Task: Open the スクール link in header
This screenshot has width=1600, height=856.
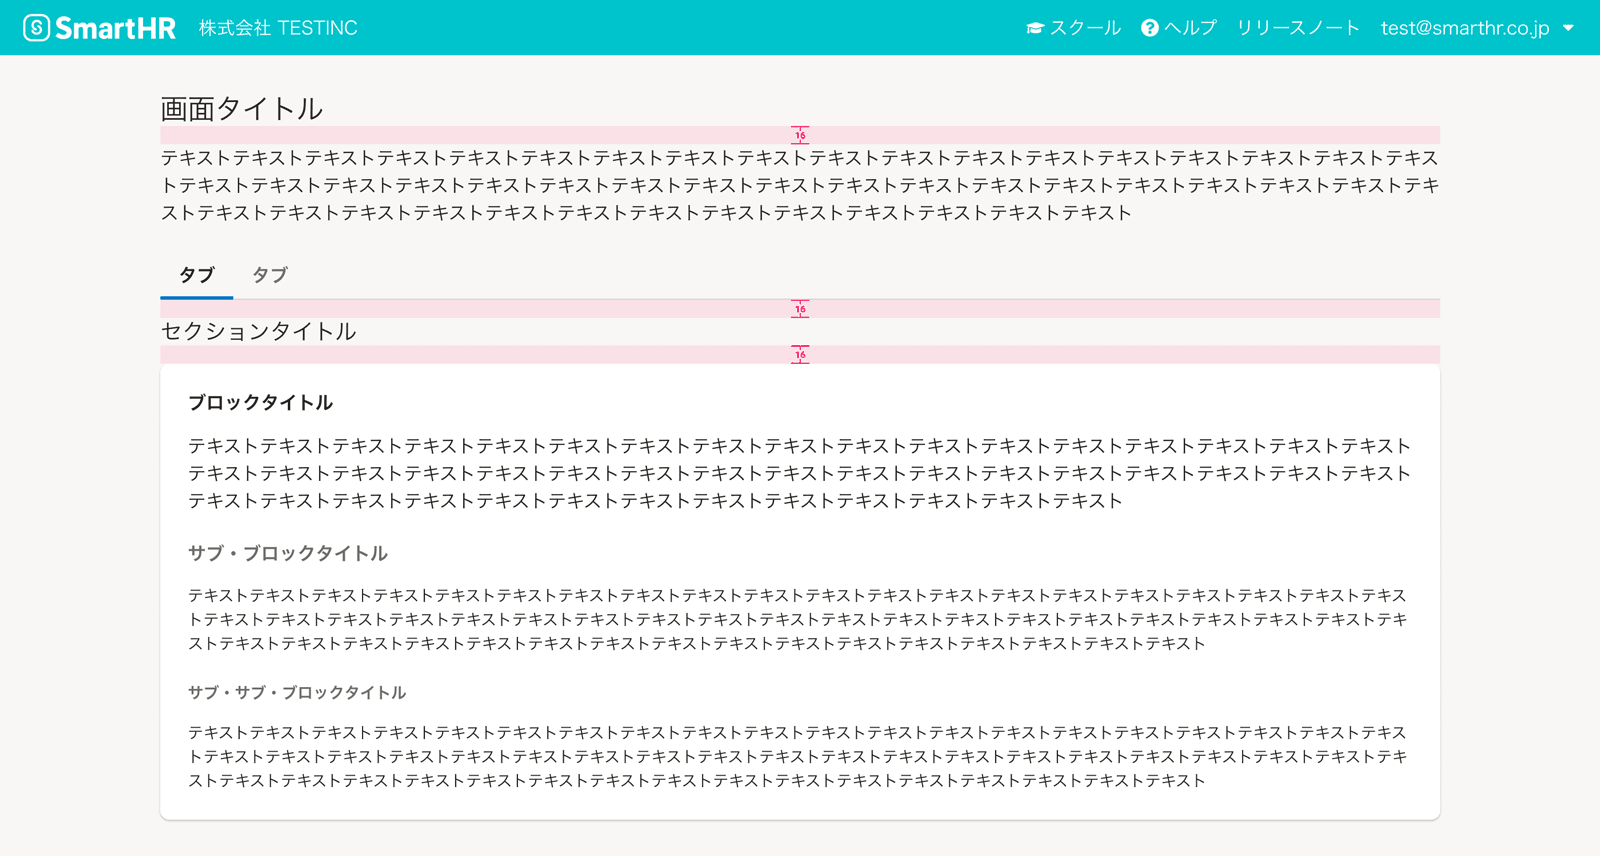Action: point(1085,28)
